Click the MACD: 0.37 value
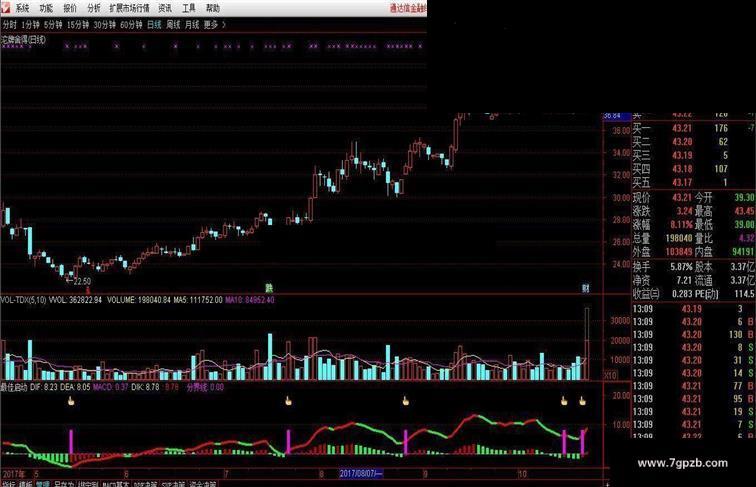This screenshot has height=487, width=756. [x=111, y=387]
